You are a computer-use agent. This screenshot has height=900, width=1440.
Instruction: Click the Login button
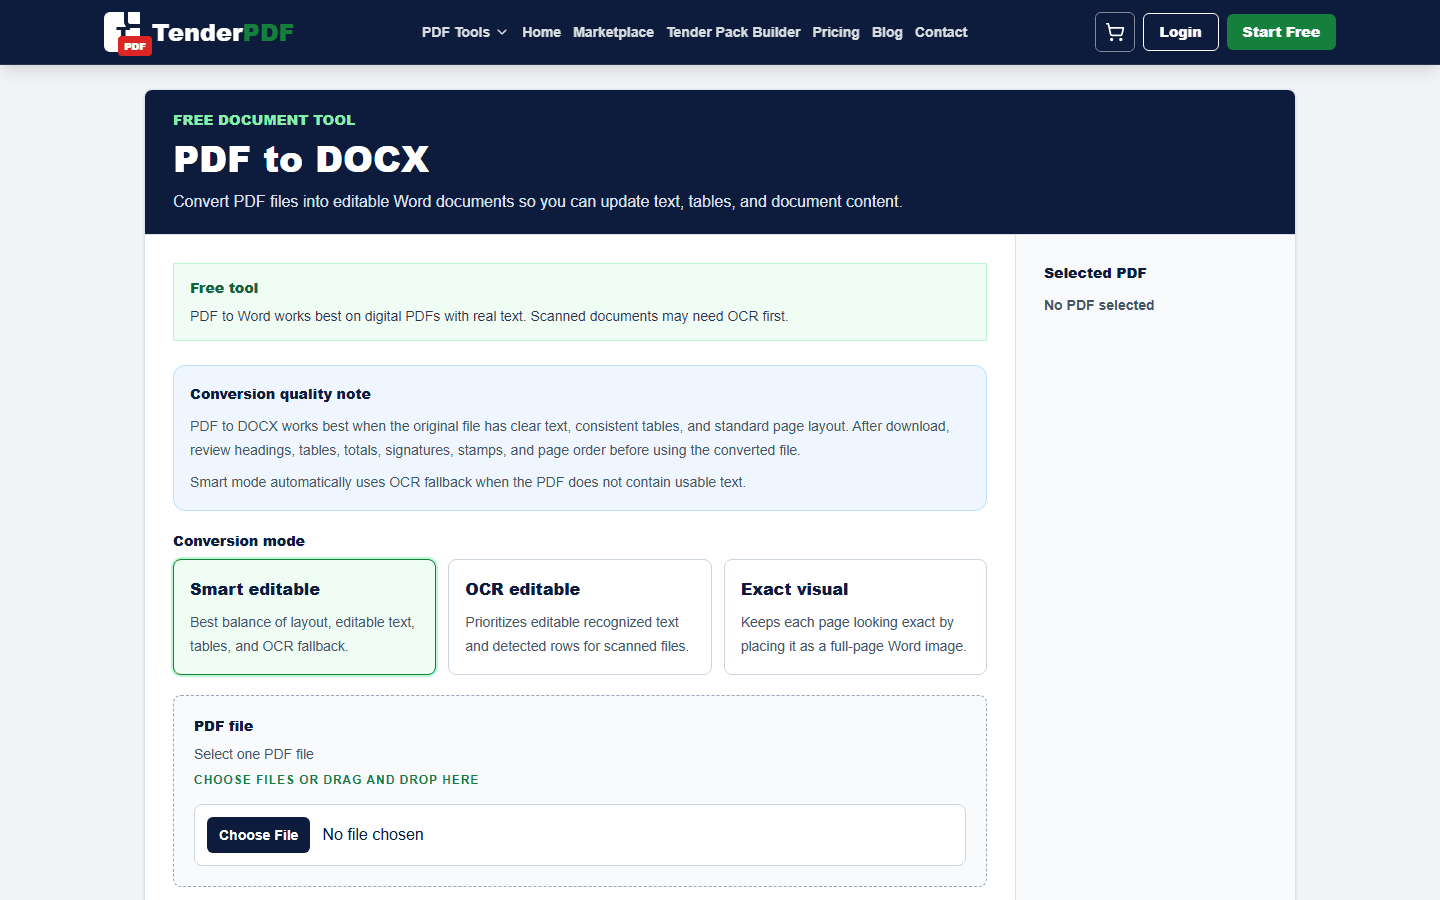[x=1180, y=32]
